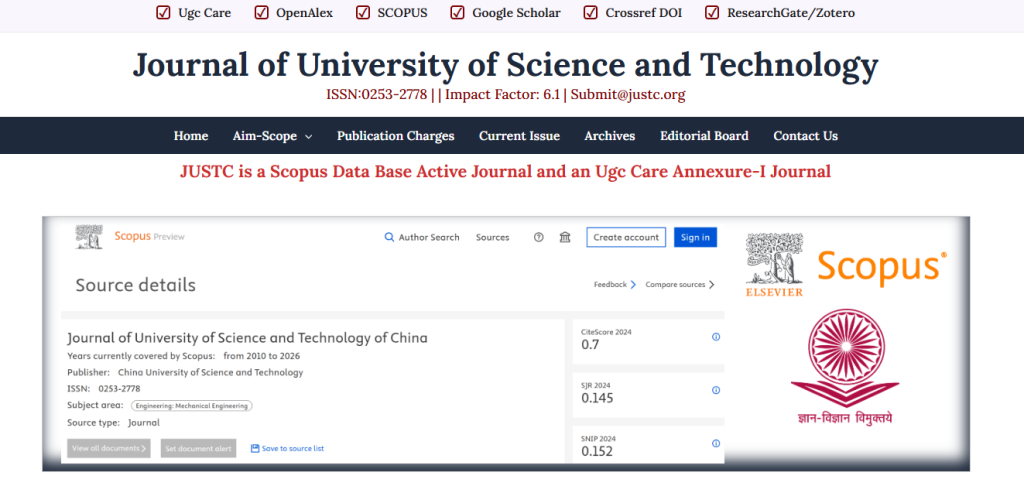Open the Publication Charges page
Viewport: 1024px width, 479px height.
pyautogui.click(x=396, y=136)
